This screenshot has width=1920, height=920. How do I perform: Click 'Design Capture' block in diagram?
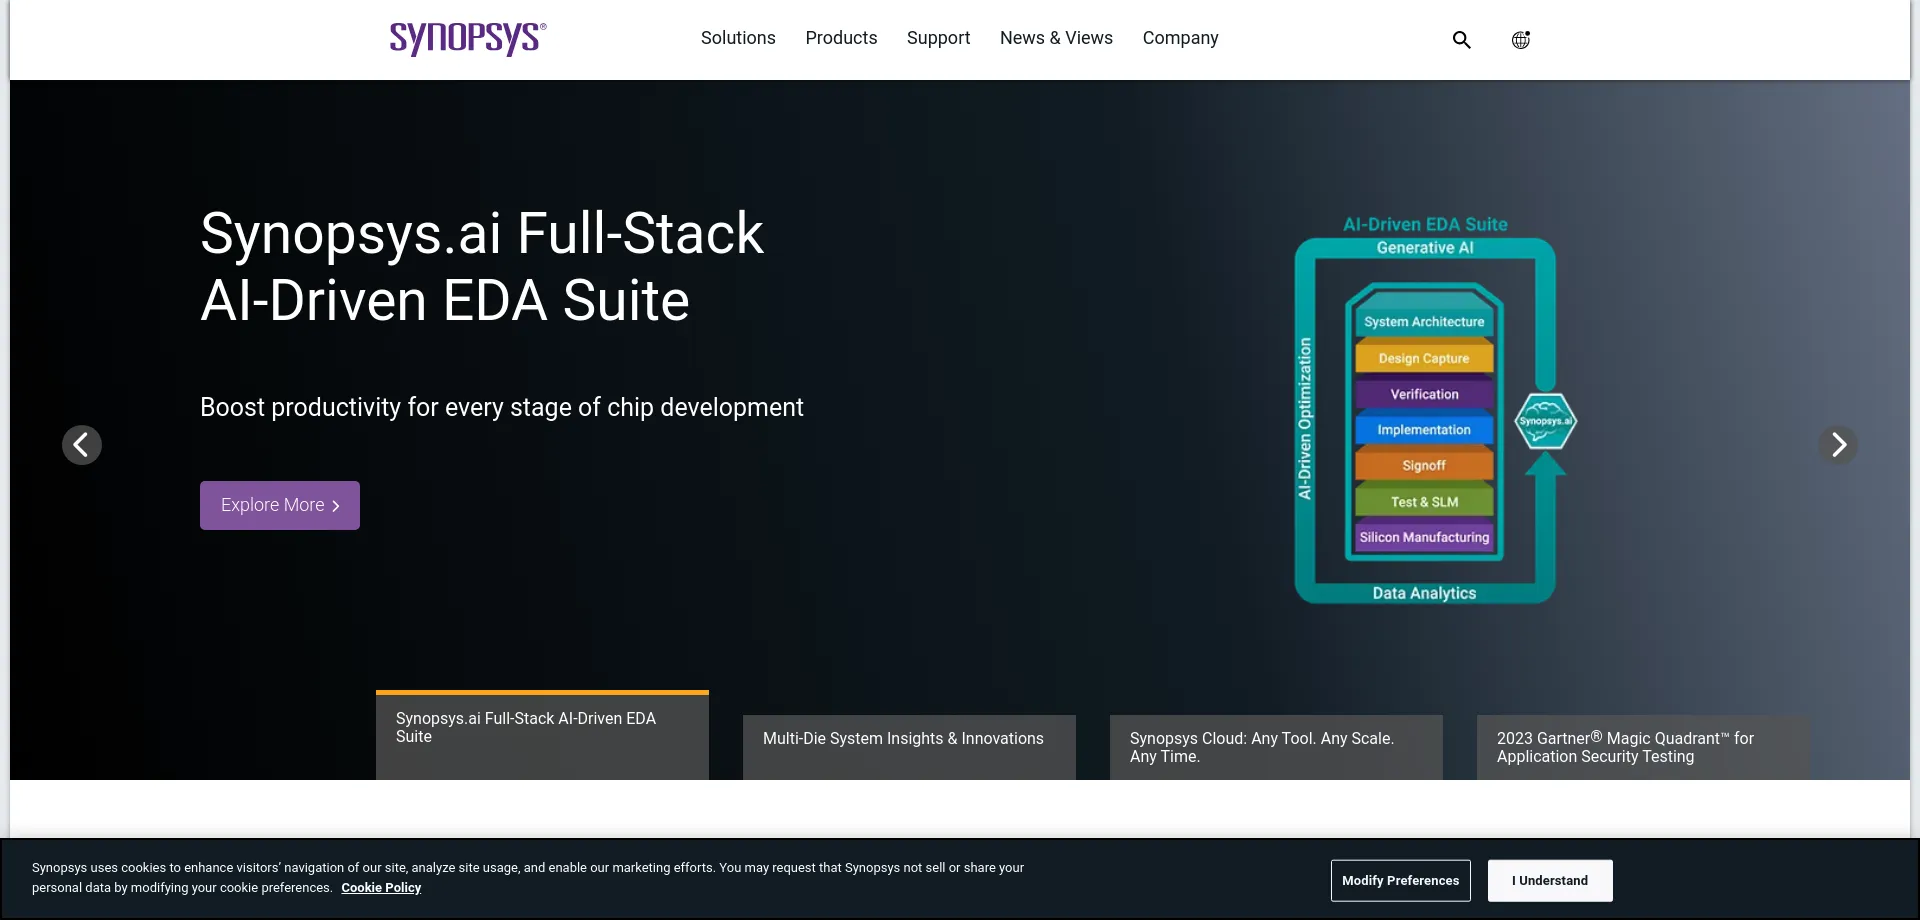tap(1424, 358)
